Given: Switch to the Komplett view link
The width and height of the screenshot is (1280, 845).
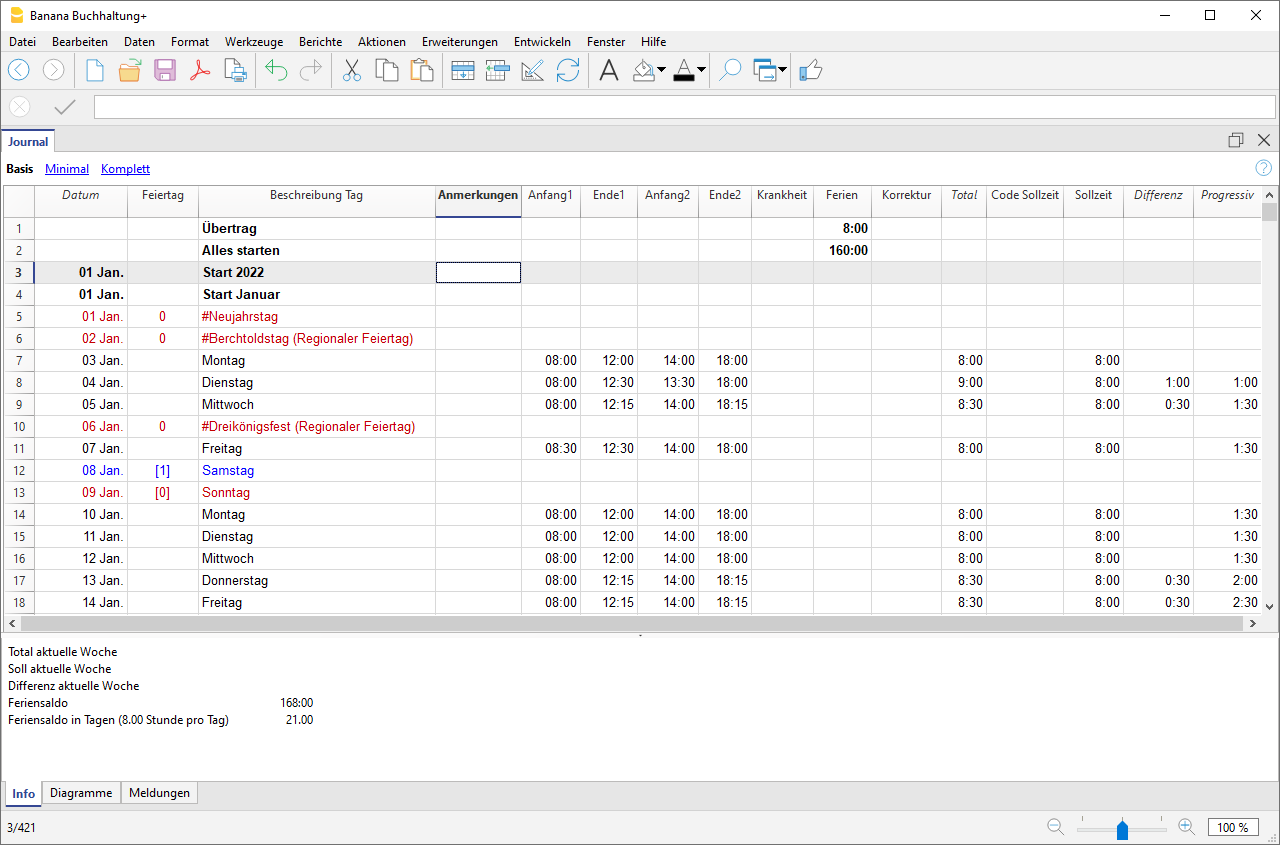Looking at the screenshot, I should (125, 169).
